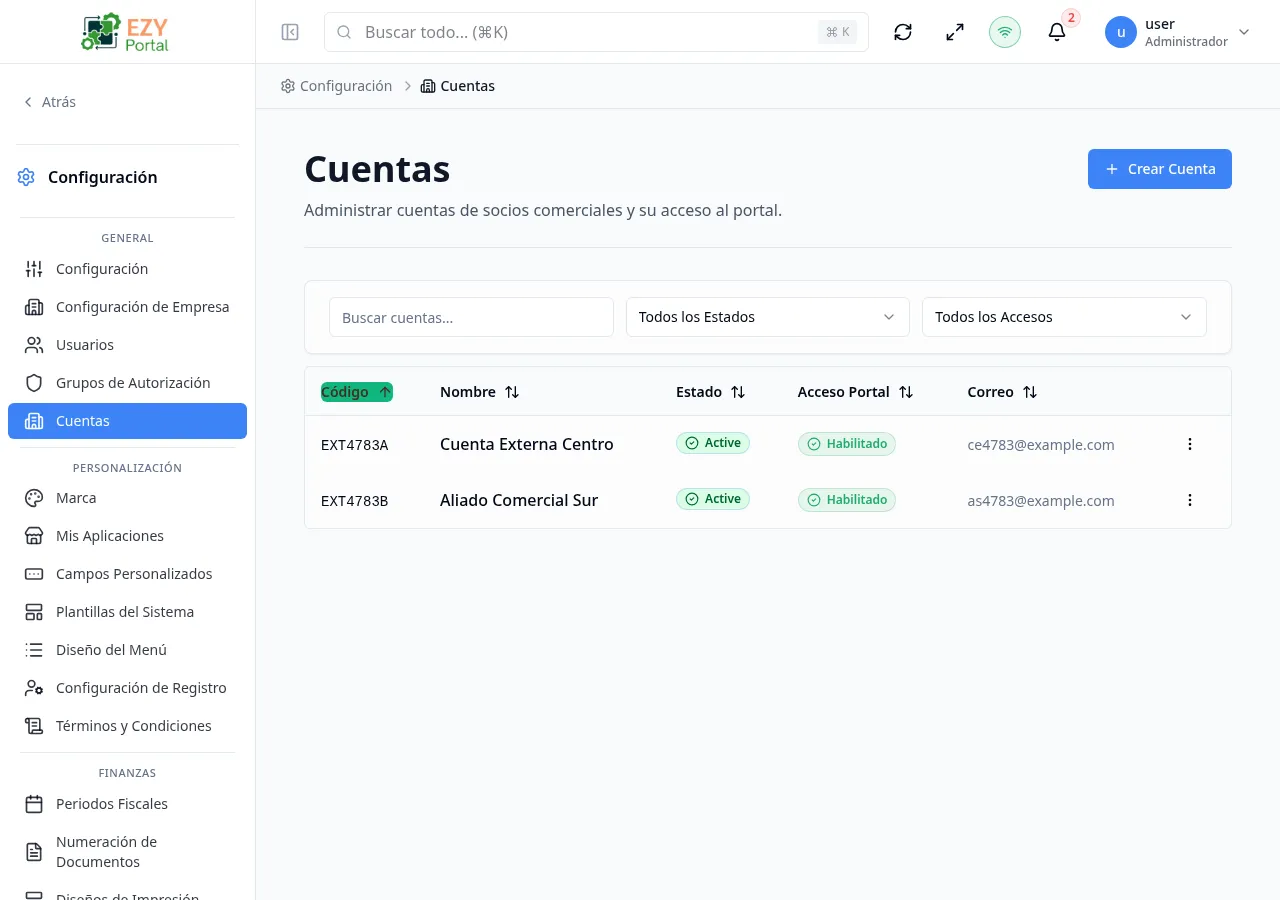Click the shield icon for Grupos de Autorización
1280x900 pixels.
[x=34, y=383]
